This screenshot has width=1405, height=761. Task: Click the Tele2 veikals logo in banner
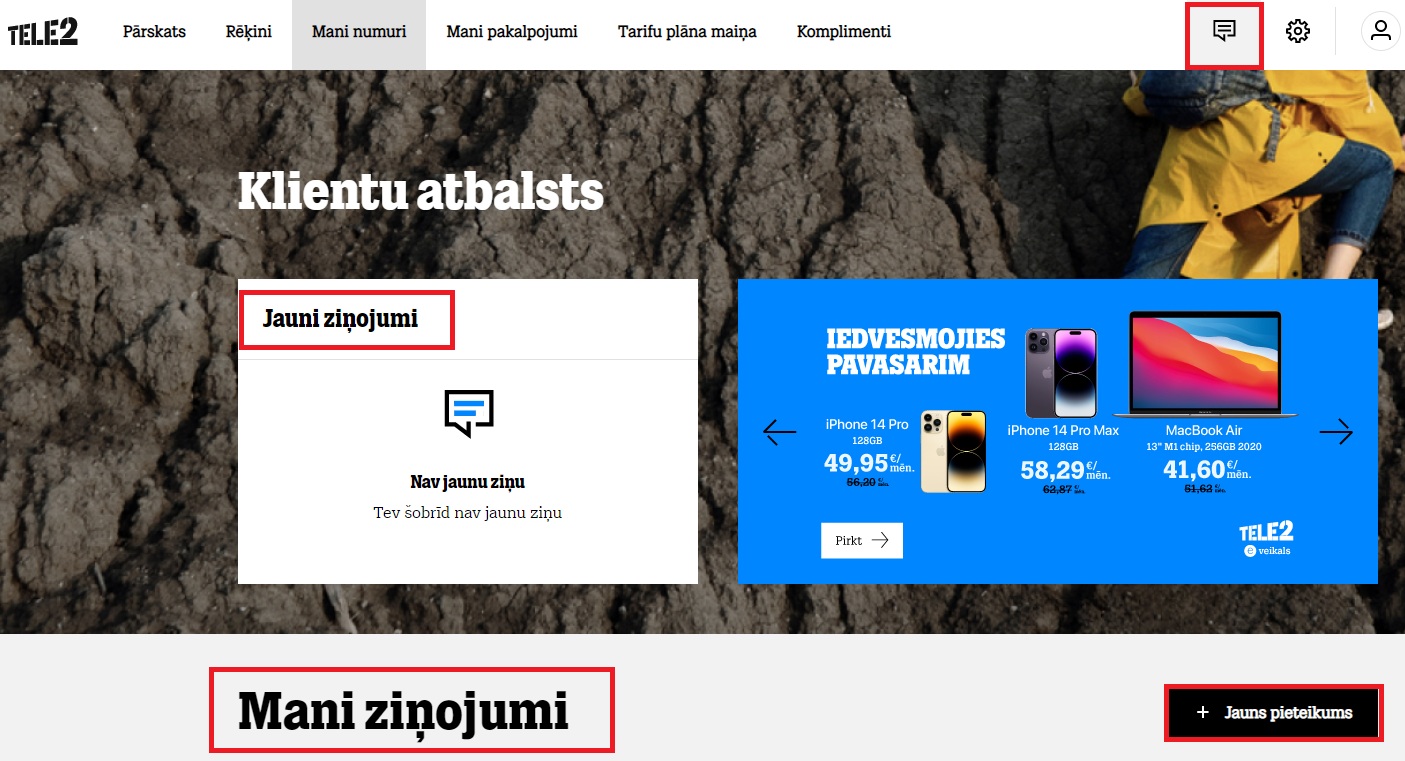coord(1266,538)
